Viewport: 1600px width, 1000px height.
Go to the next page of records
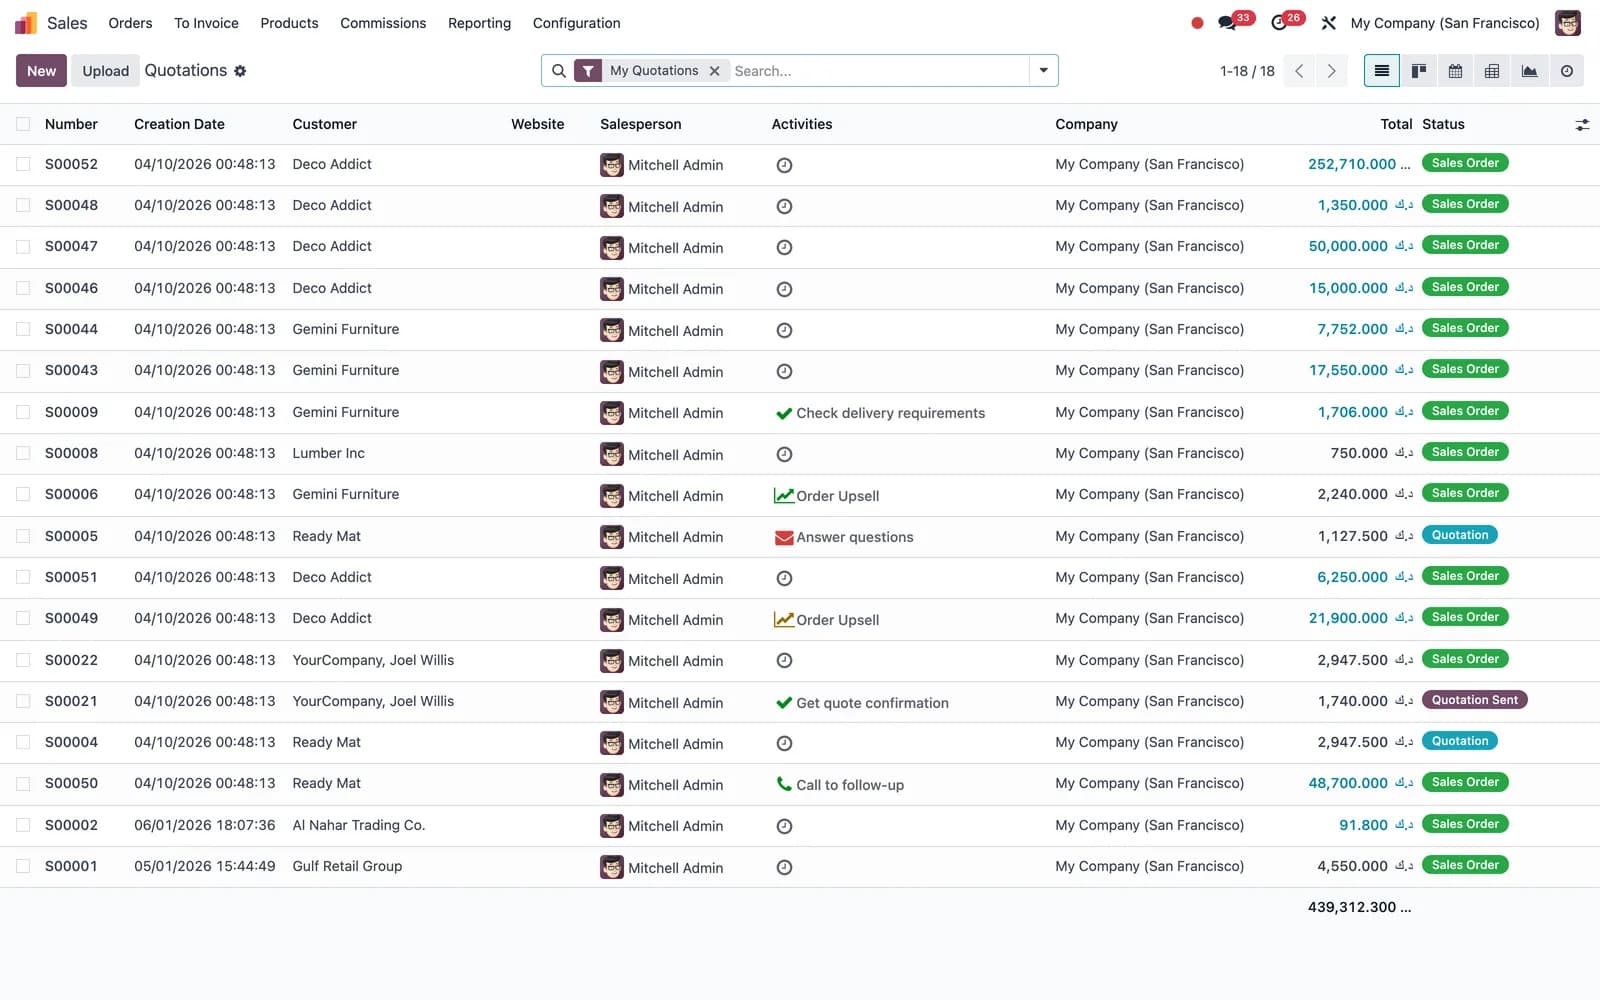pyautogui.click(x=1331, y=71)
